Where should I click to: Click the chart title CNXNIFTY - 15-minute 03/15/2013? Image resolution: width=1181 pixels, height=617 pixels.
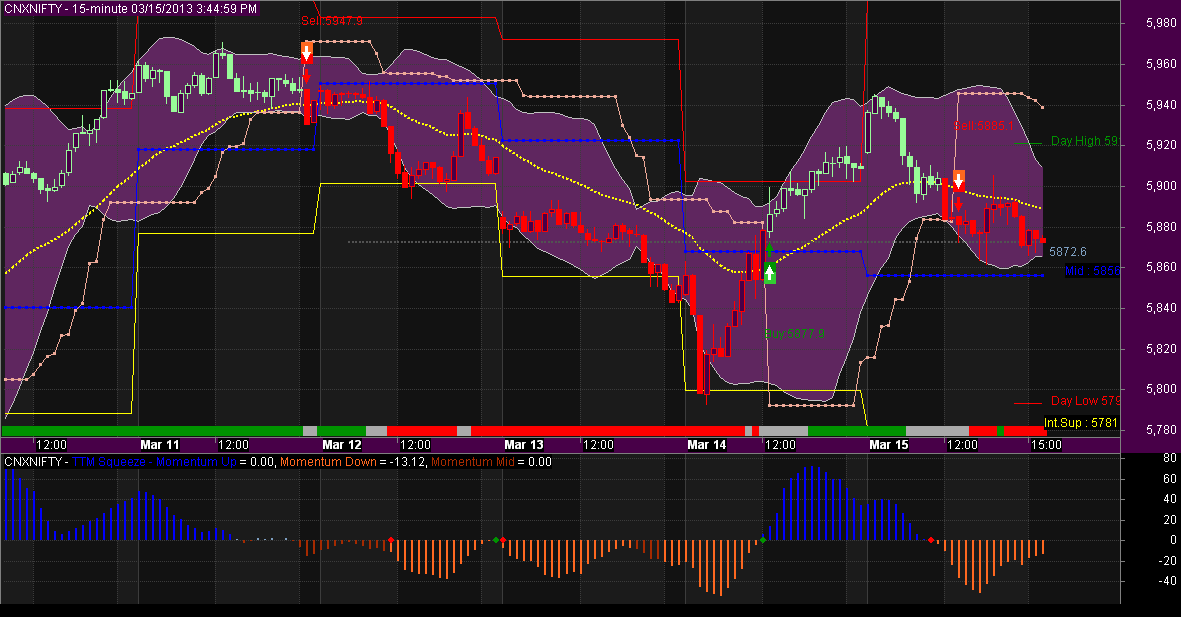tap(130, 9)
